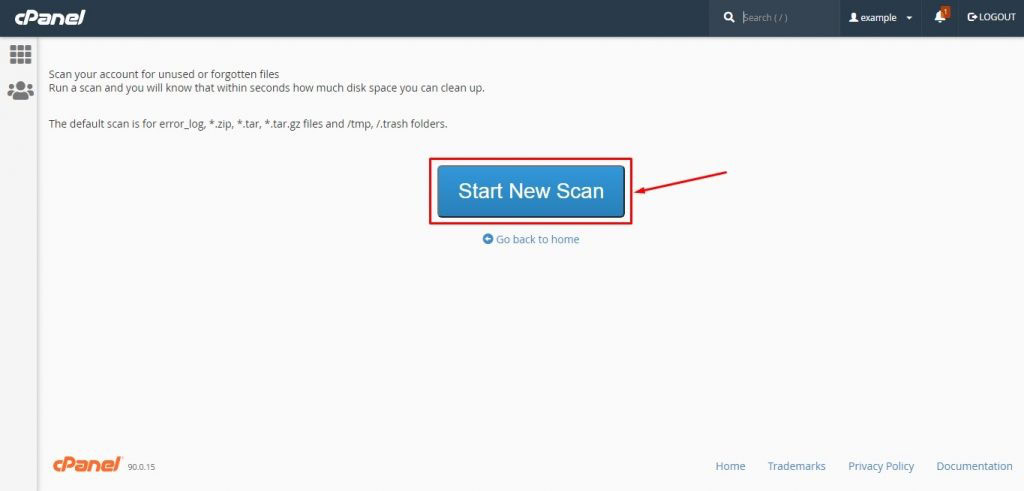Screen dimensions: 1024x491
Task: Click the orange cPanel footer logo
Action: coord(88,464)
